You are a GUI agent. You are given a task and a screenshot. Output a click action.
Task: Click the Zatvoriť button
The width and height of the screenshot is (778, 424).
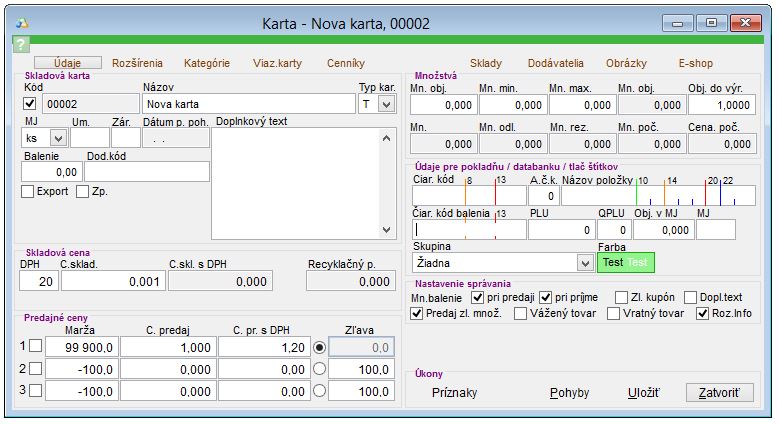[x=719, y=393]
